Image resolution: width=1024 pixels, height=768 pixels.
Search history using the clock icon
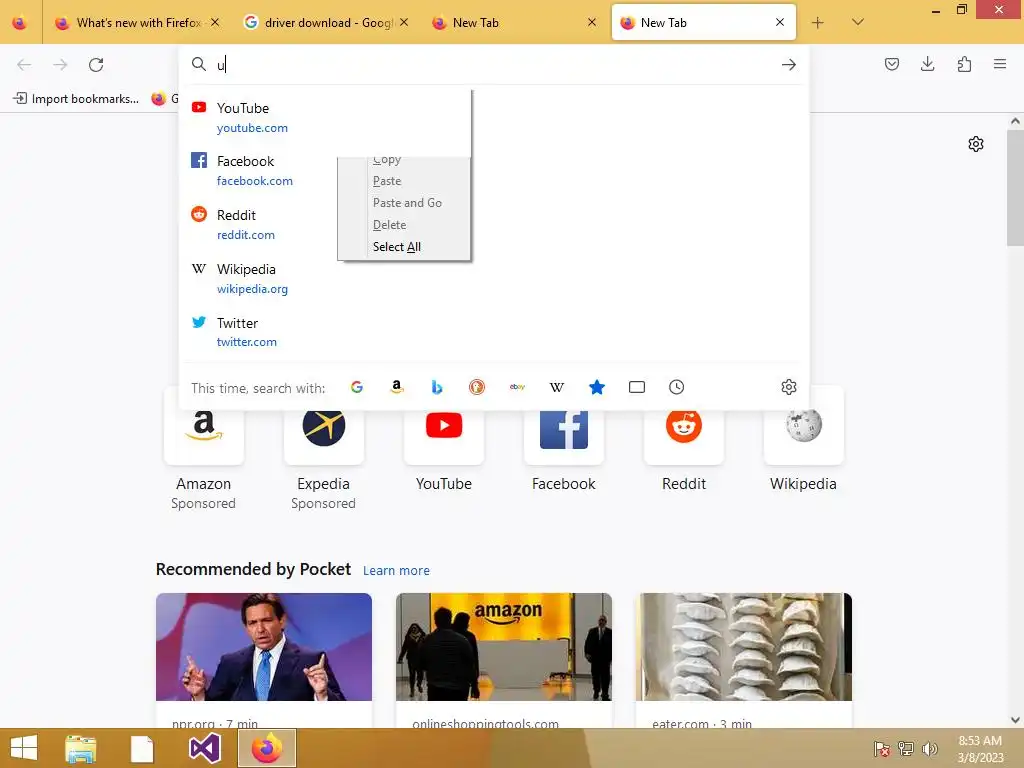point(677,387)
